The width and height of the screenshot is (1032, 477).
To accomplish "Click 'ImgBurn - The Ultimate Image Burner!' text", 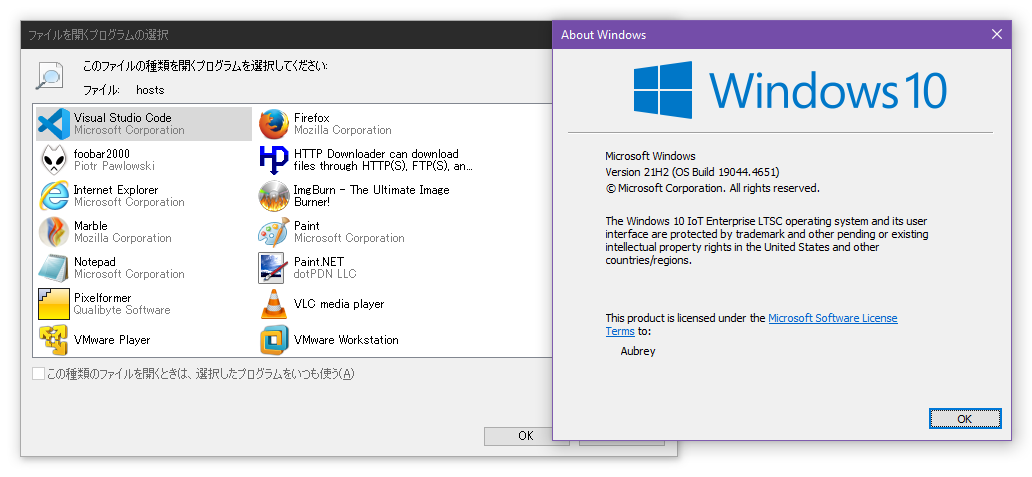I will pos(372,196).
